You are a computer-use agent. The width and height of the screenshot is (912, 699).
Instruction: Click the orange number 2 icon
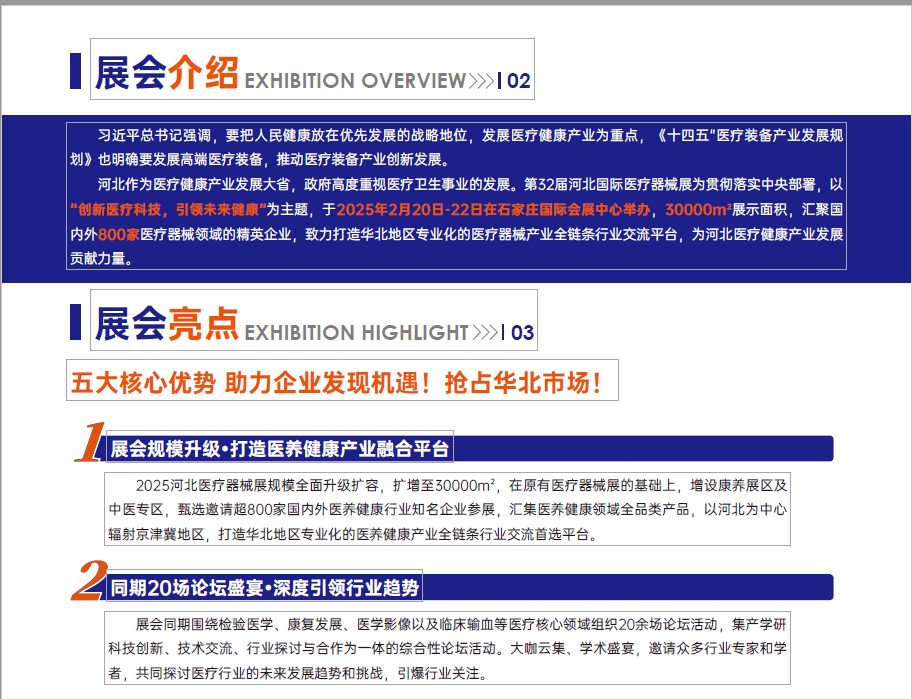(89, 582)
